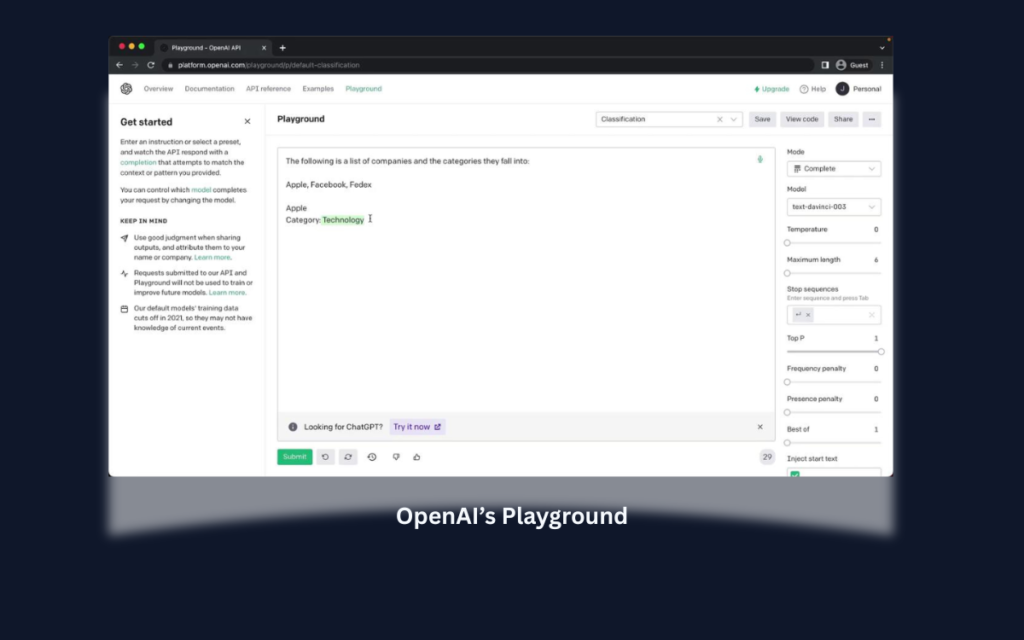Click the microphone icon in the prompt editor
This screenshot has width=1024, height=640.
[759, 158]
